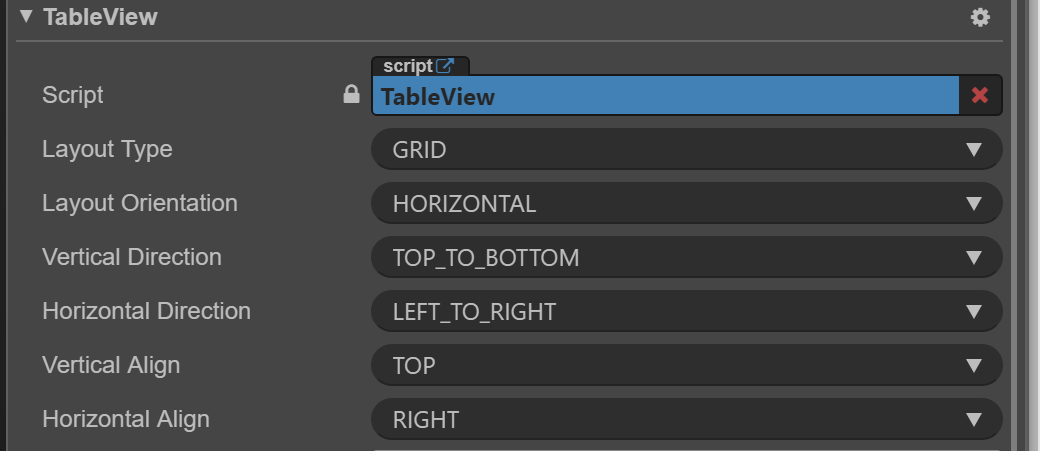Click the lock icon beside the Script field
Image resolution: width=1040 pixels, height=451 pixels.
pyautogui.click(x=351, y=95)
